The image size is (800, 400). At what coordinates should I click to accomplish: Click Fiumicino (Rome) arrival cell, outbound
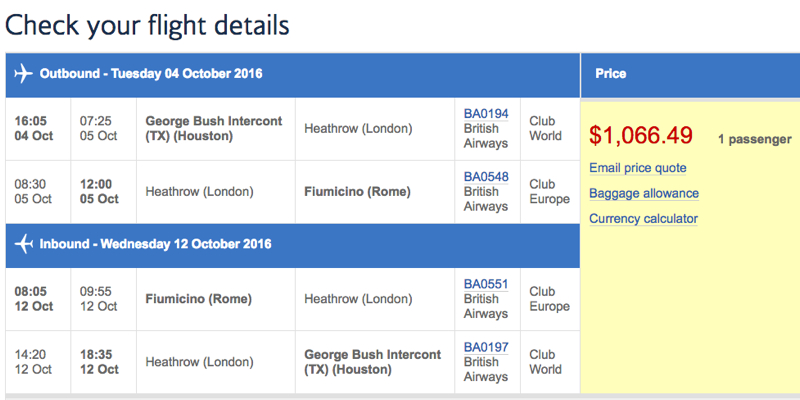pyautogui.click(x=357, y=192)
